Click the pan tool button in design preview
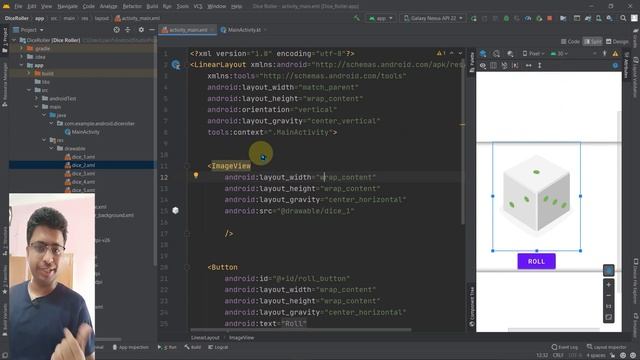Viewport: 640px width, 360px height. pos(609,270)
